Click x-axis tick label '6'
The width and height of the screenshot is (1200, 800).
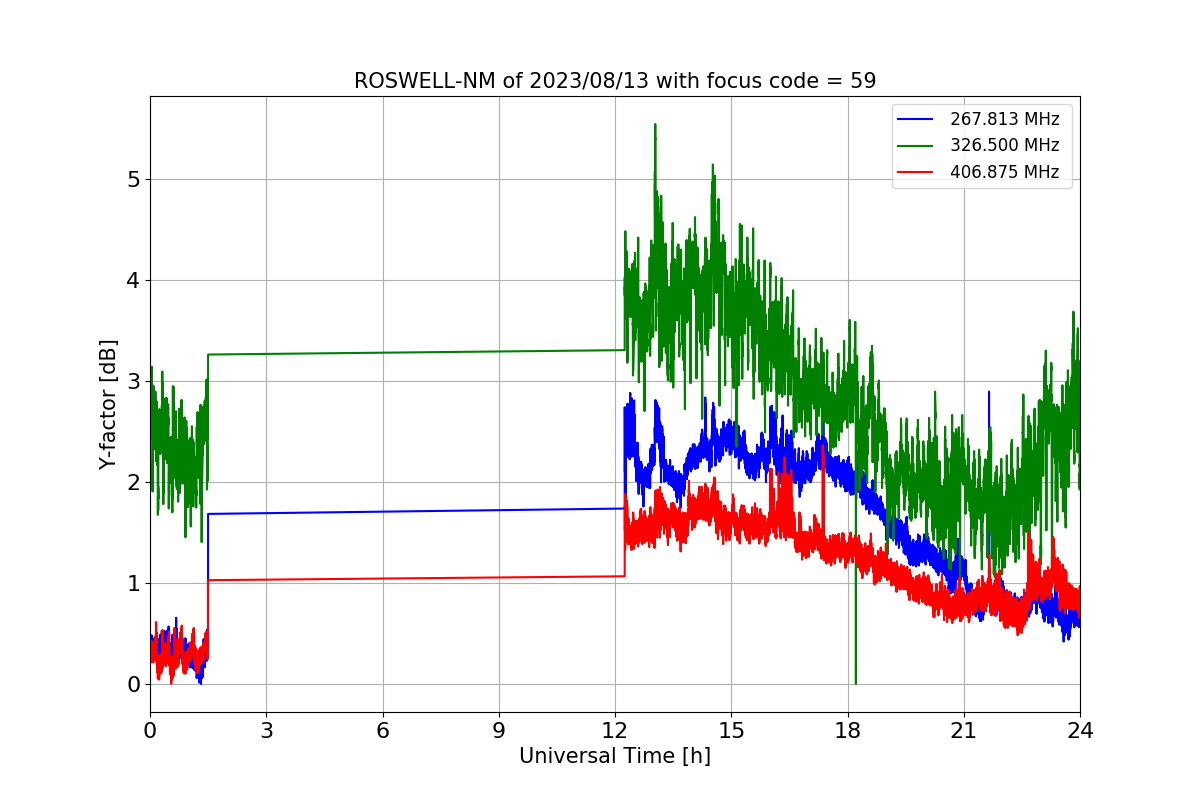382,731
